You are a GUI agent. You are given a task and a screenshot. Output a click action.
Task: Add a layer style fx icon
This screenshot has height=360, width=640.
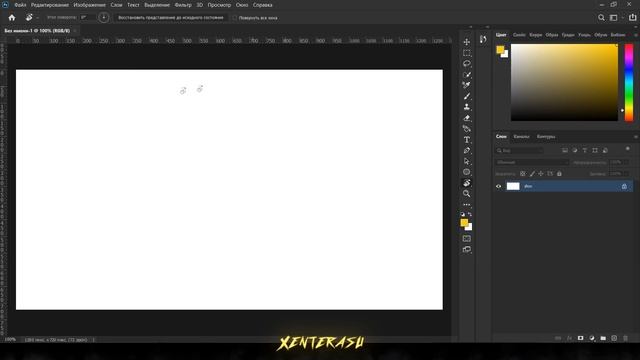pos(569,338)
